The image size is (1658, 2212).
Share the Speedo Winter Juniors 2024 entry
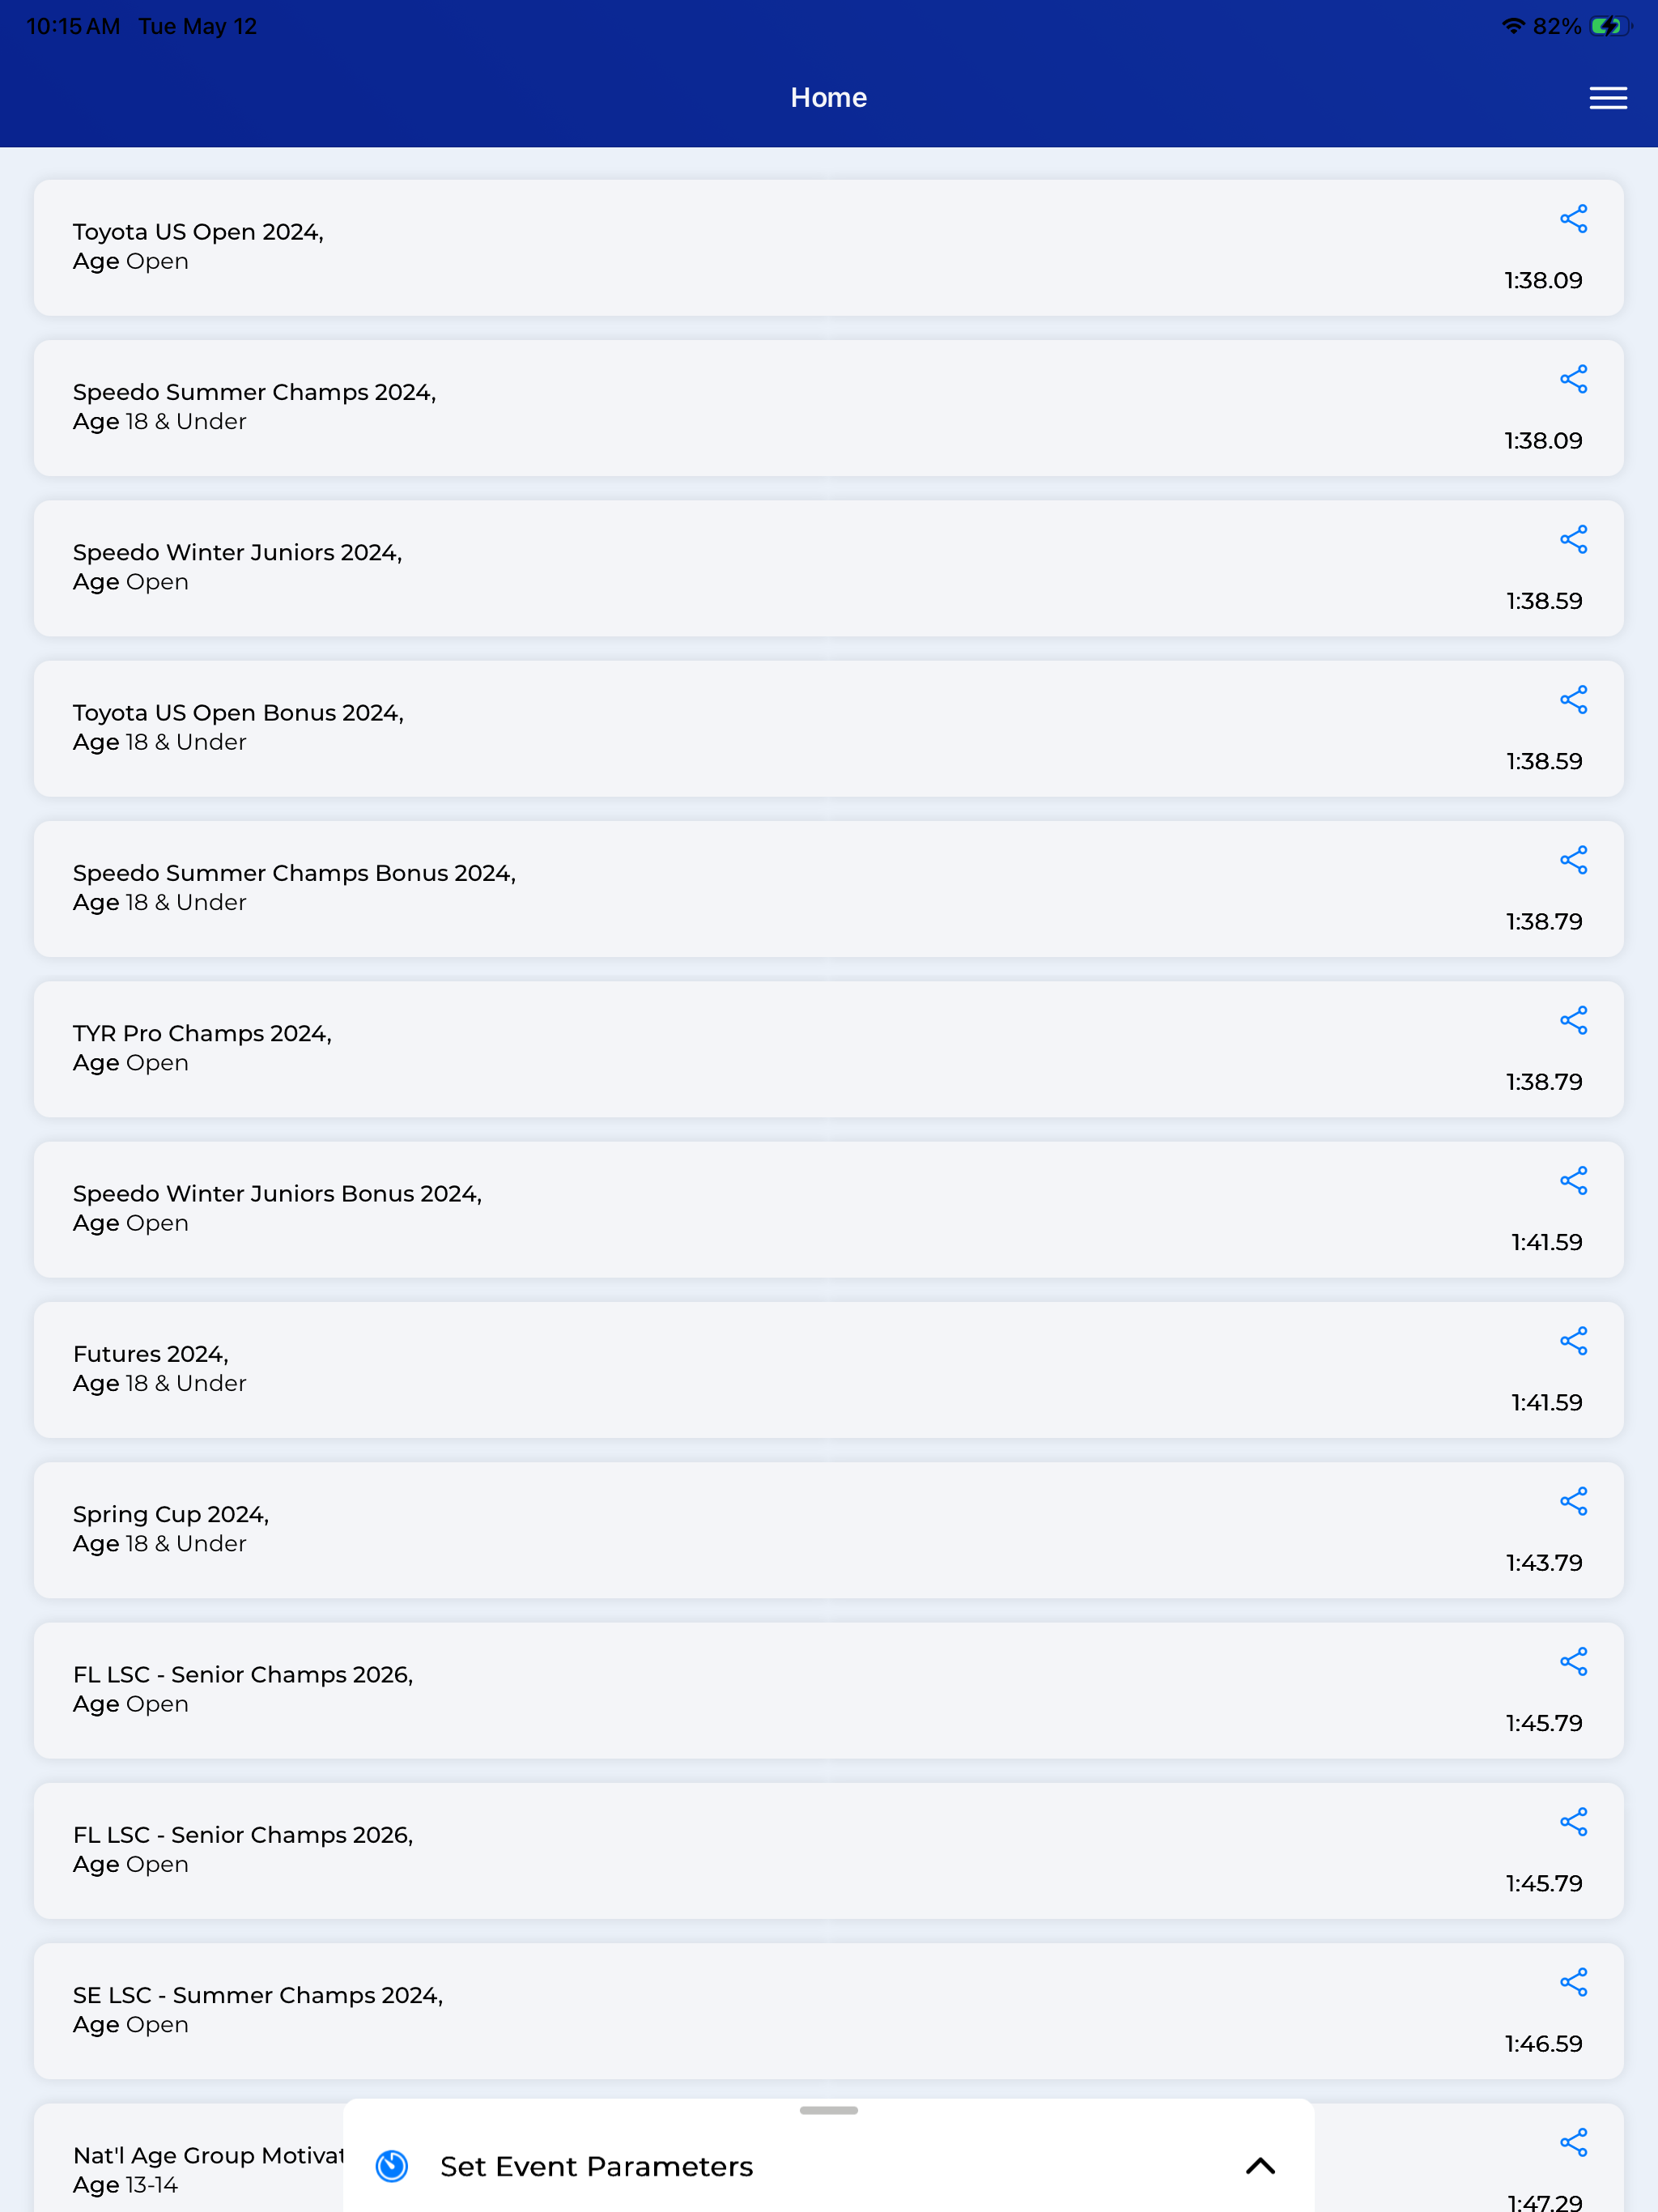click(1573, 540)
